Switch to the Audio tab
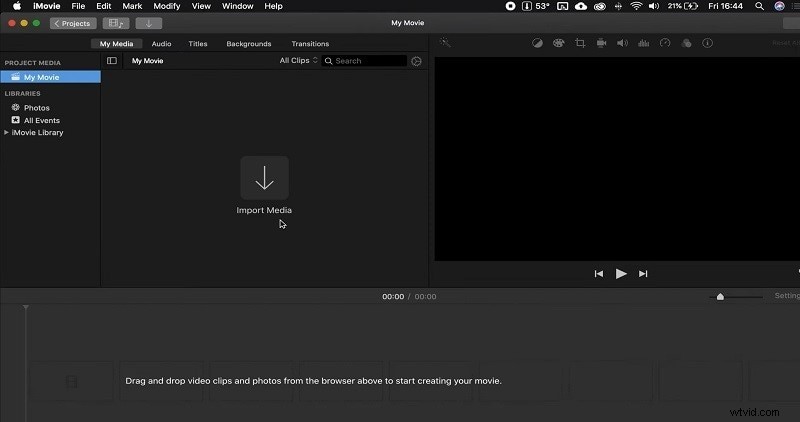Viewport: 800px width, 422px height. pos(161,44)
